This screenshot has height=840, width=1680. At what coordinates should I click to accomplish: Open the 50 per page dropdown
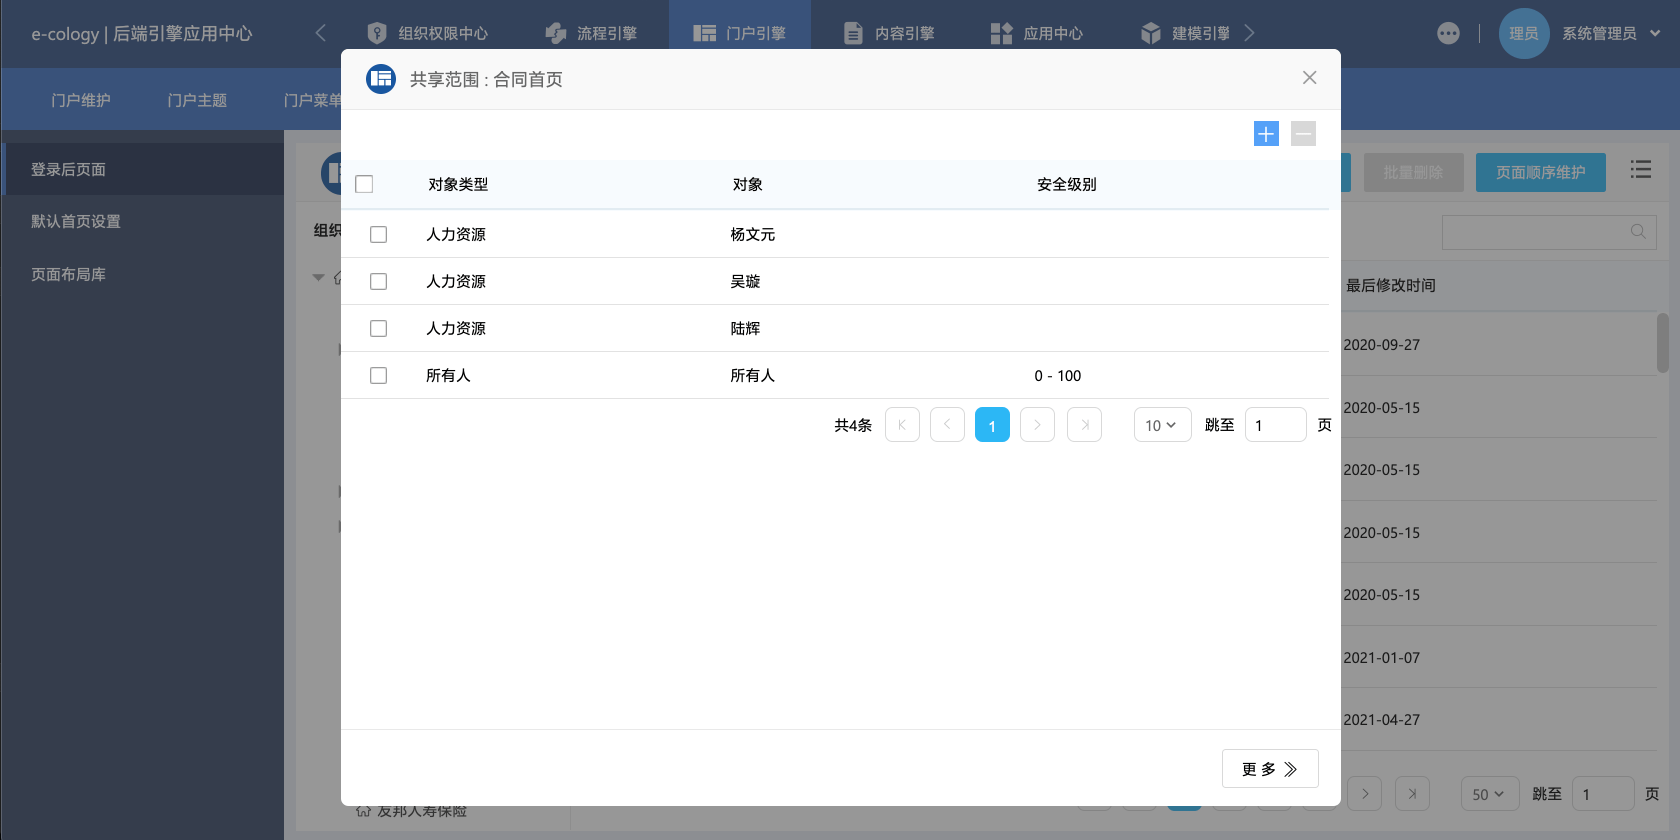[1490, 794]
